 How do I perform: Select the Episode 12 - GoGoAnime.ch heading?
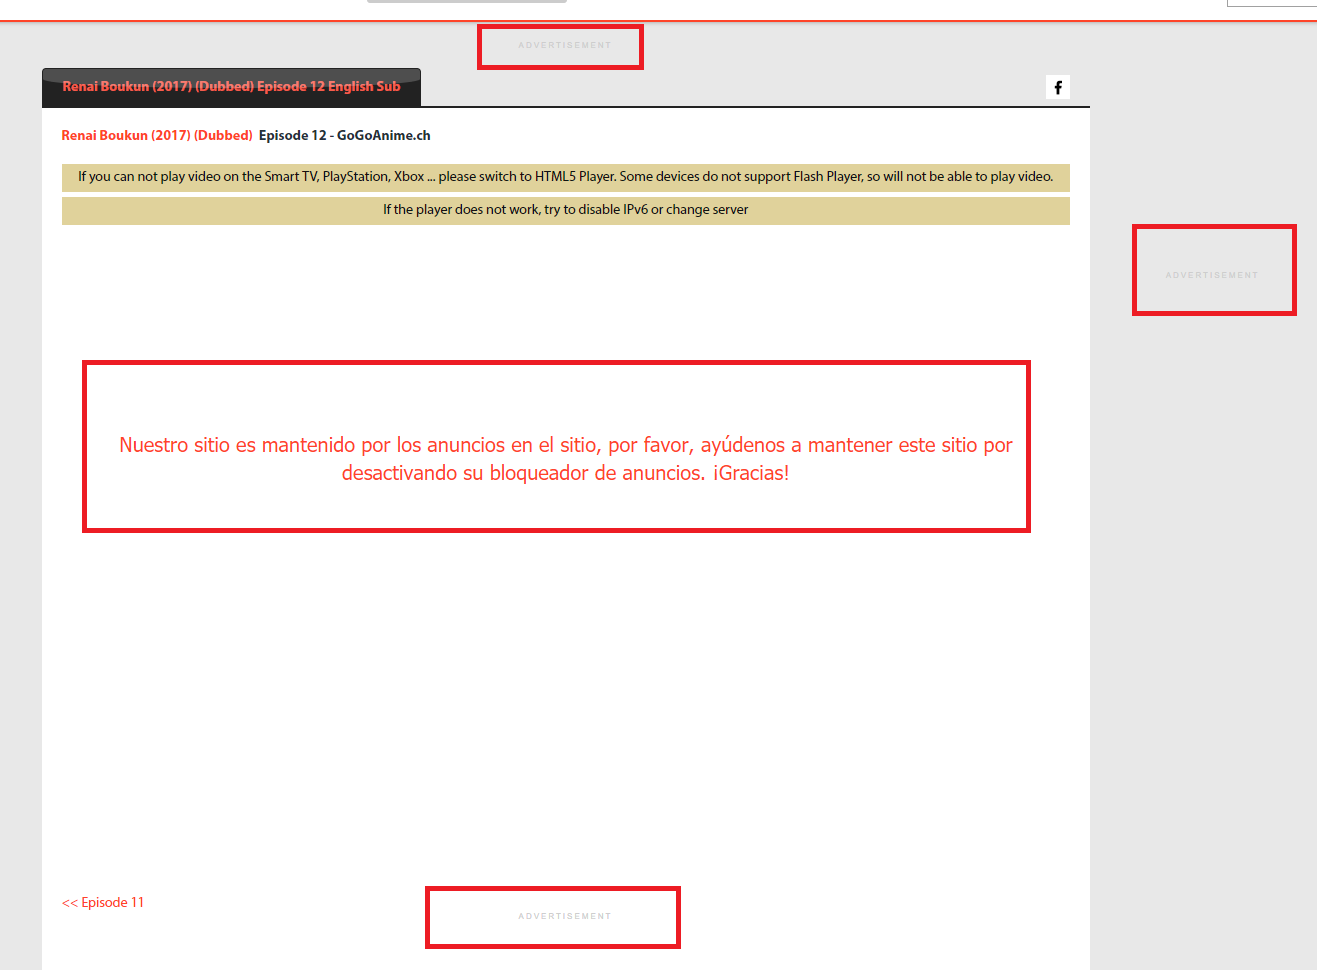344,135
